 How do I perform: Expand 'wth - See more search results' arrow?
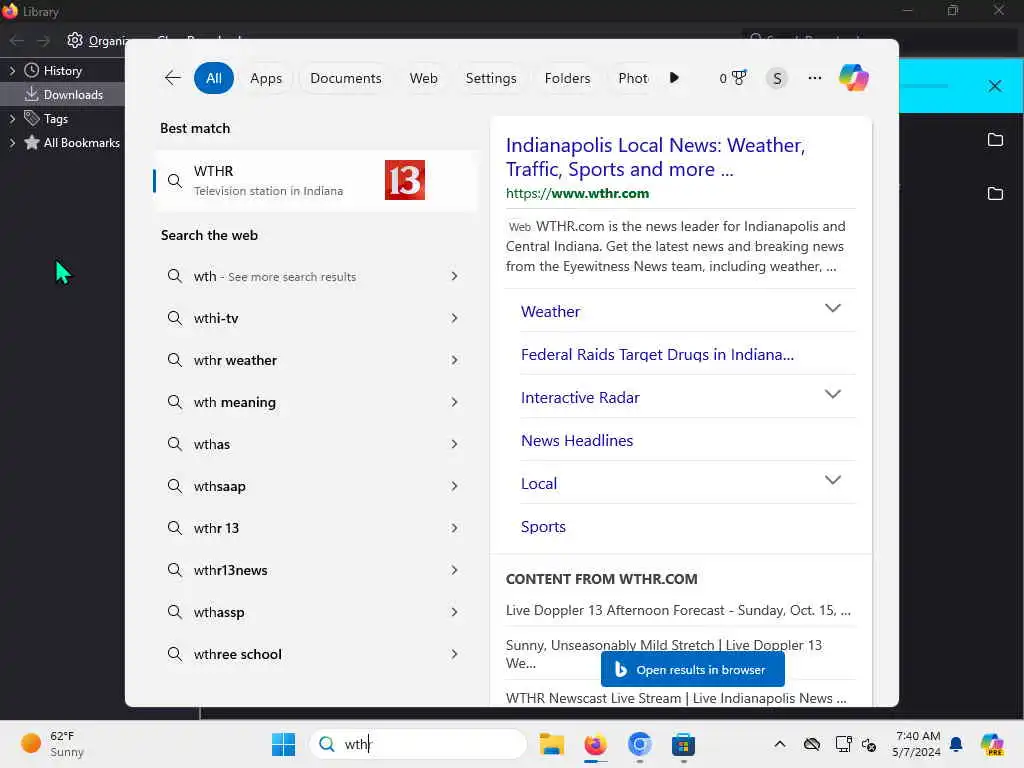tap(455, 276)
